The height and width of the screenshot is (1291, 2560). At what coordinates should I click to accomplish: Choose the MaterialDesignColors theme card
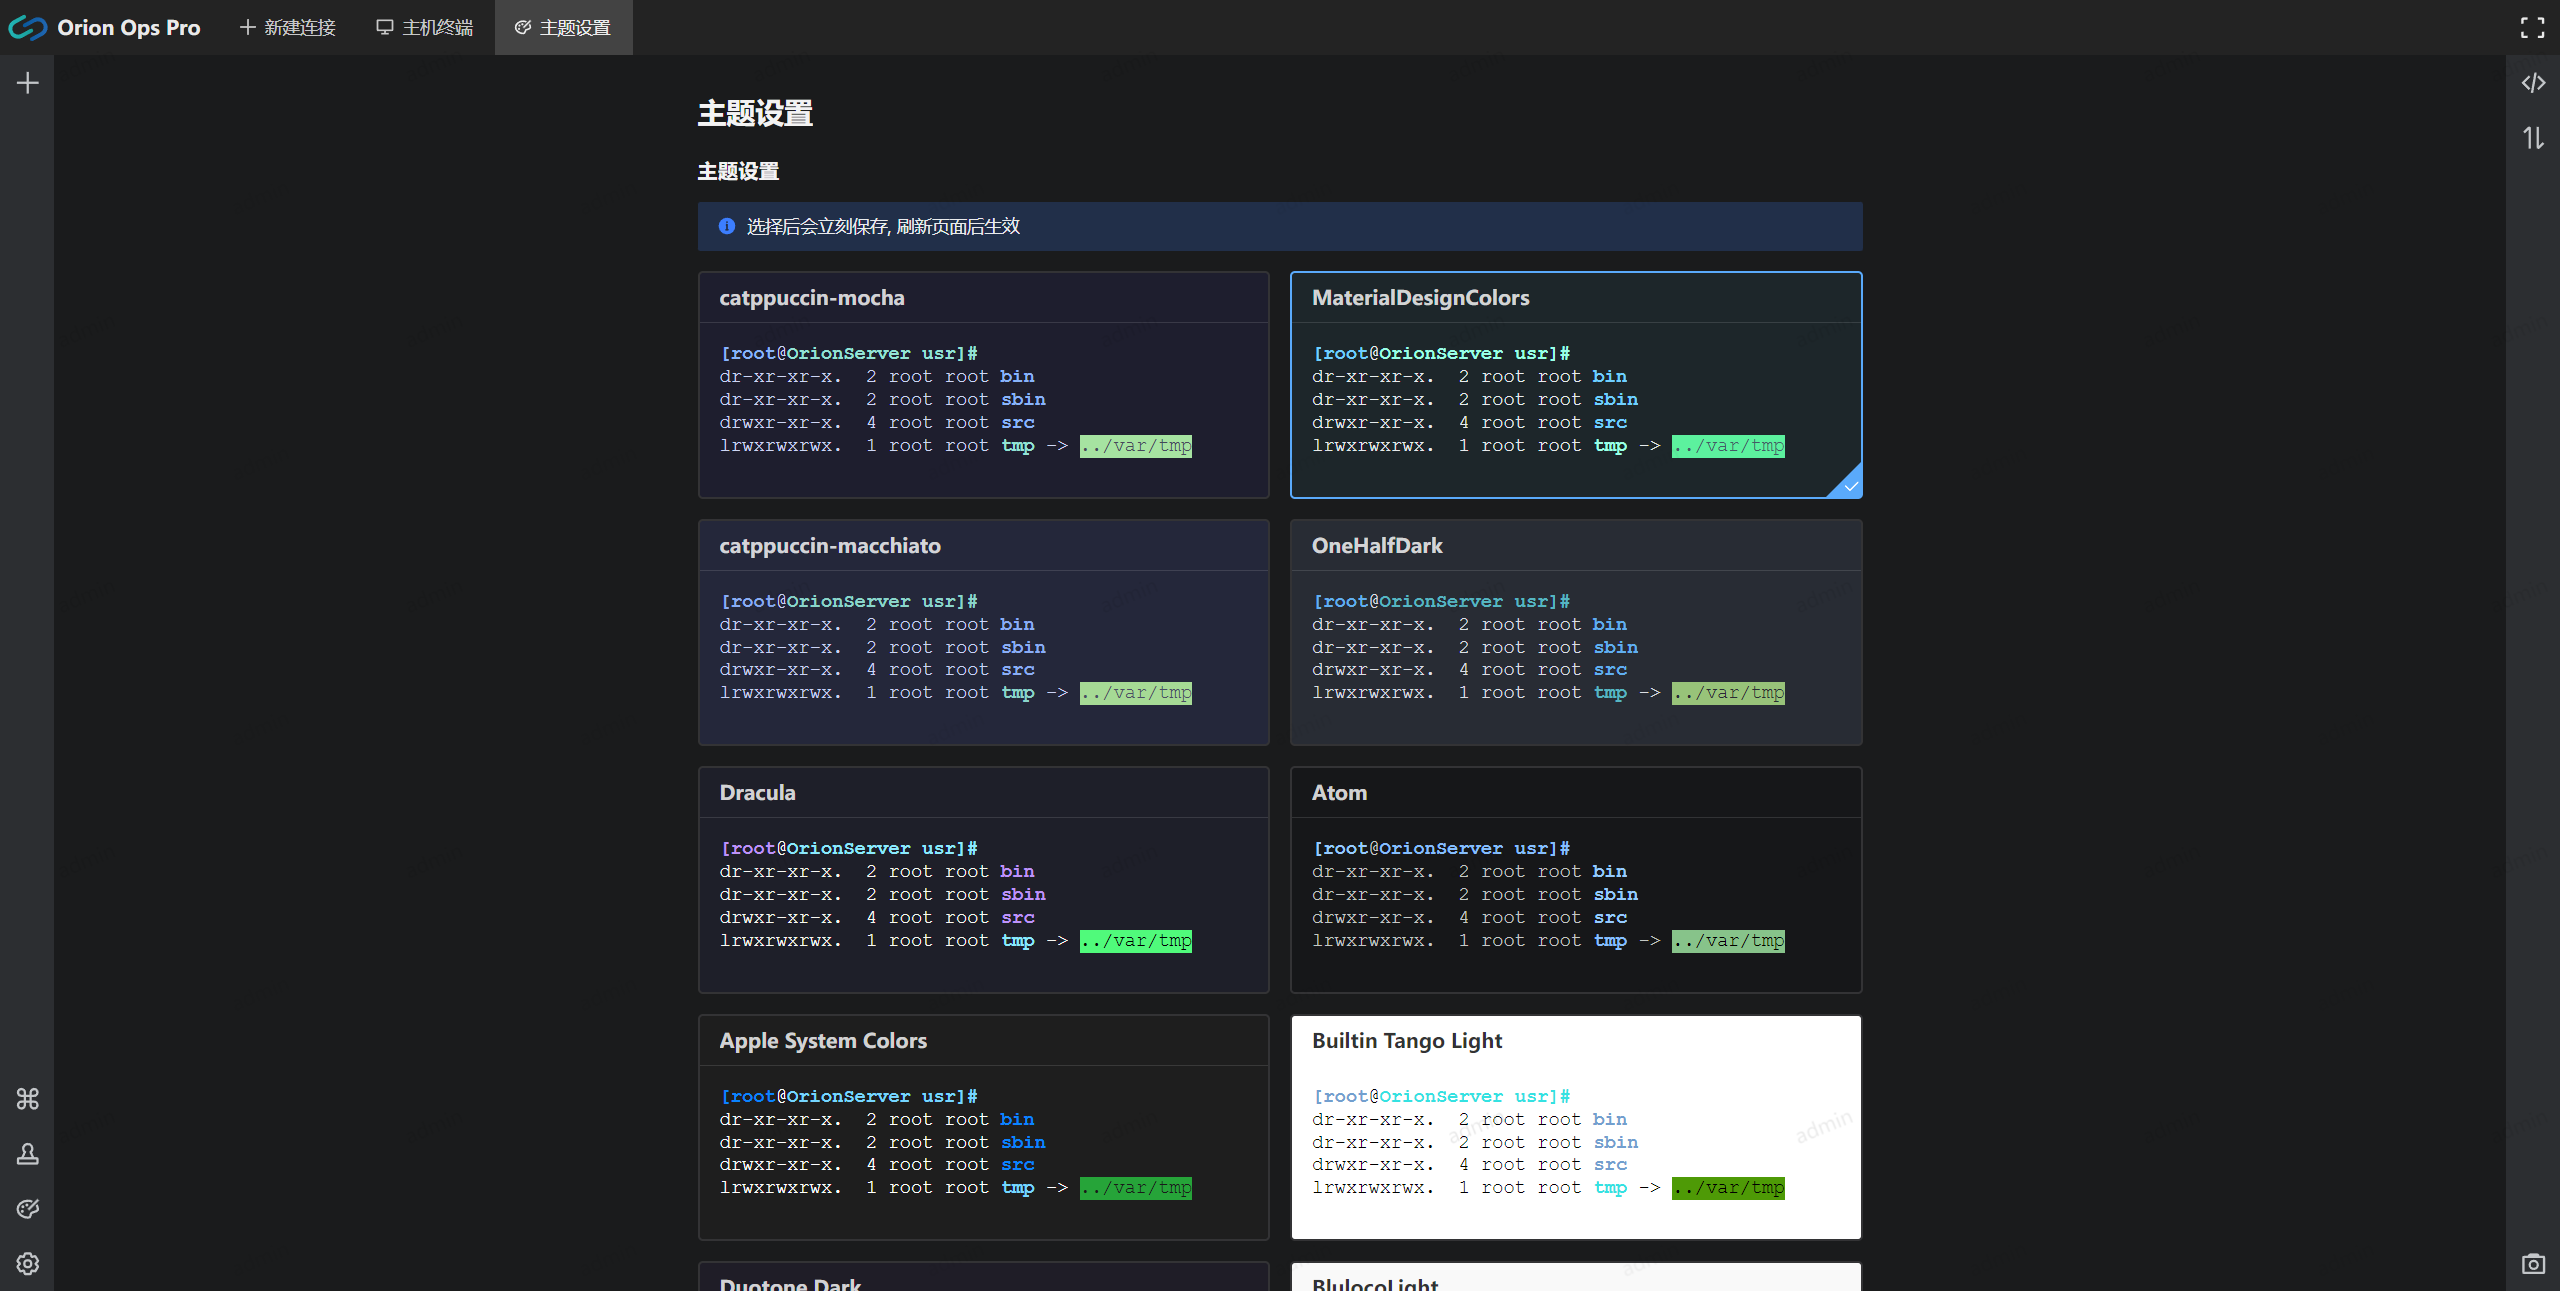click(1575, 385)
